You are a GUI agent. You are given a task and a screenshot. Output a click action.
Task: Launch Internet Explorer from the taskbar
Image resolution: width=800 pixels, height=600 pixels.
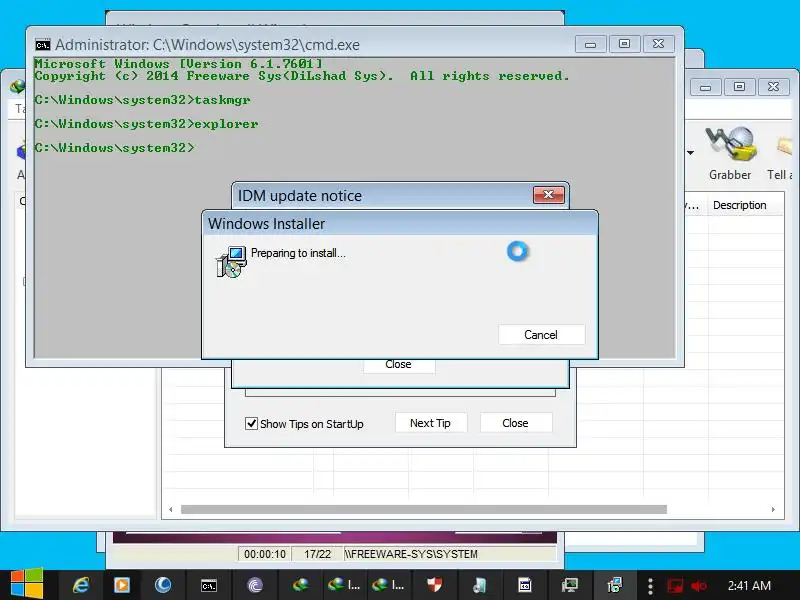(x=81, y=585)
